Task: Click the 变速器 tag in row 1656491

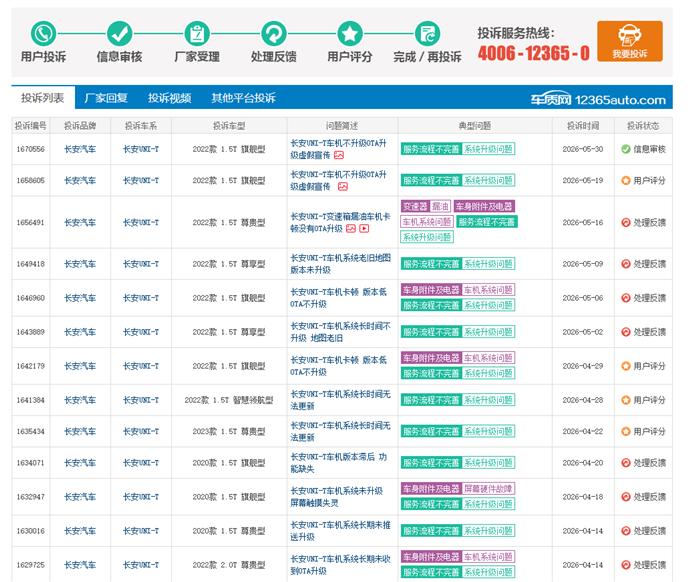Action: (415, 206)
